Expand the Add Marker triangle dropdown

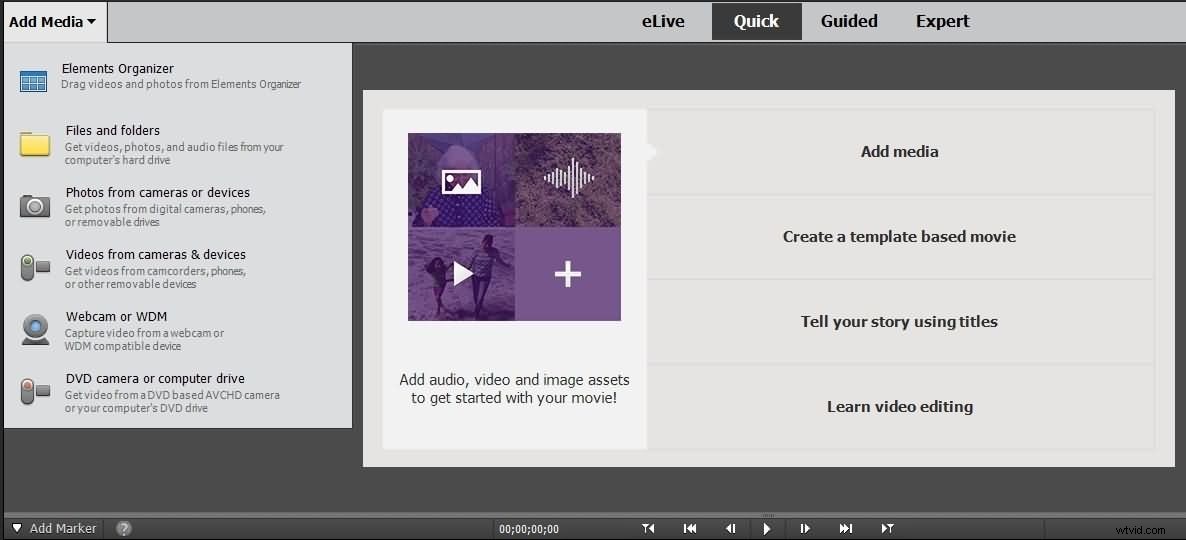coord(17,529)
